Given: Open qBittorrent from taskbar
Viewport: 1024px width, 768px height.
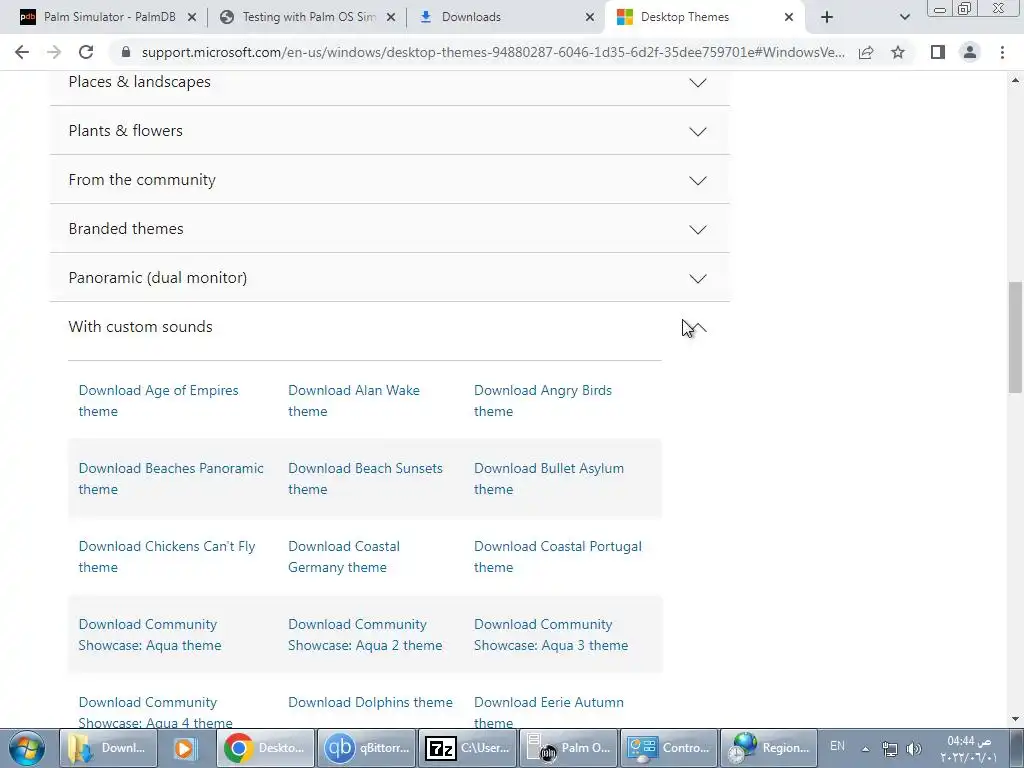Looking at the screenshot, I should [366, 748].
